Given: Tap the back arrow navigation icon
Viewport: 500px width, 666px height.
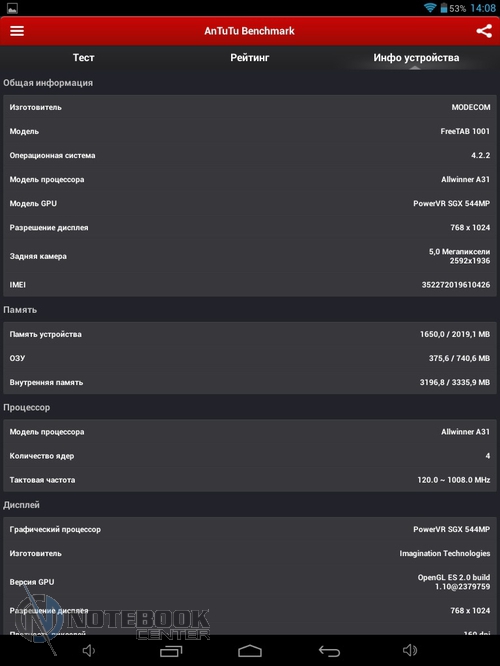Looking at the screenshot, I should (329, 651).
